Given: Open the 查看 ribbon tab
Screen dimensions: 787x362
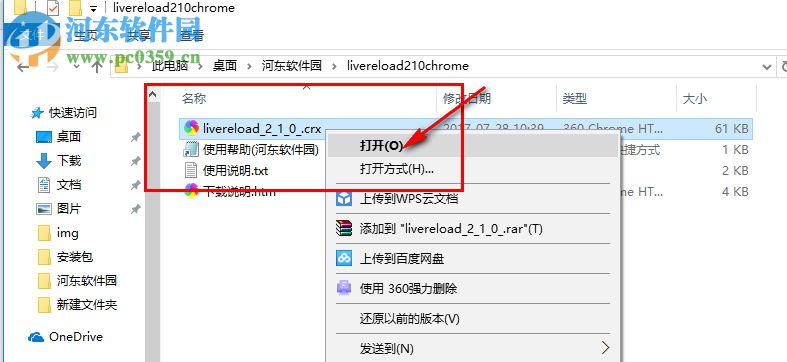Looking at the screenshot, I should tap(192, 36).
